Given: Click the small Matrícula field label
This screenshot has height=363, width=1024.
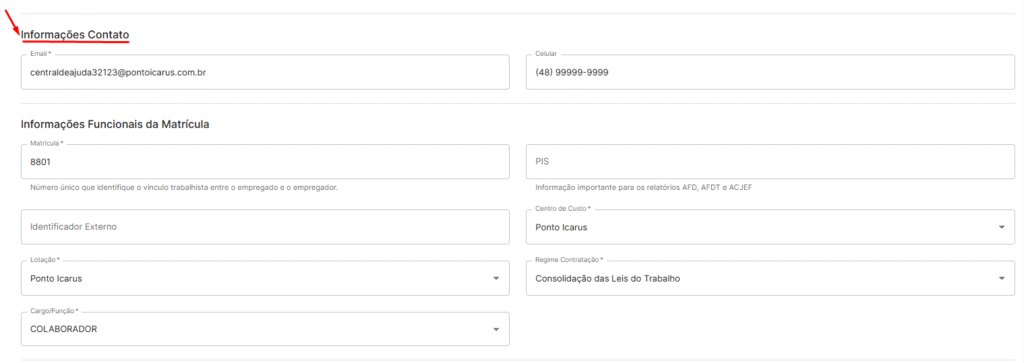Looking at the screenshot, I should [x=44, y=143].
